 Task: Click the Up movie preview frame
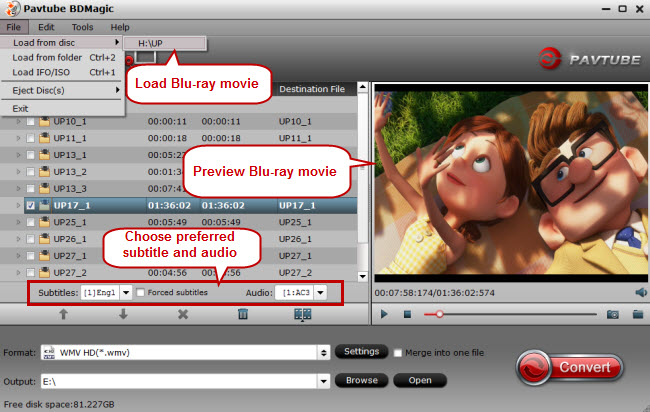511,183
